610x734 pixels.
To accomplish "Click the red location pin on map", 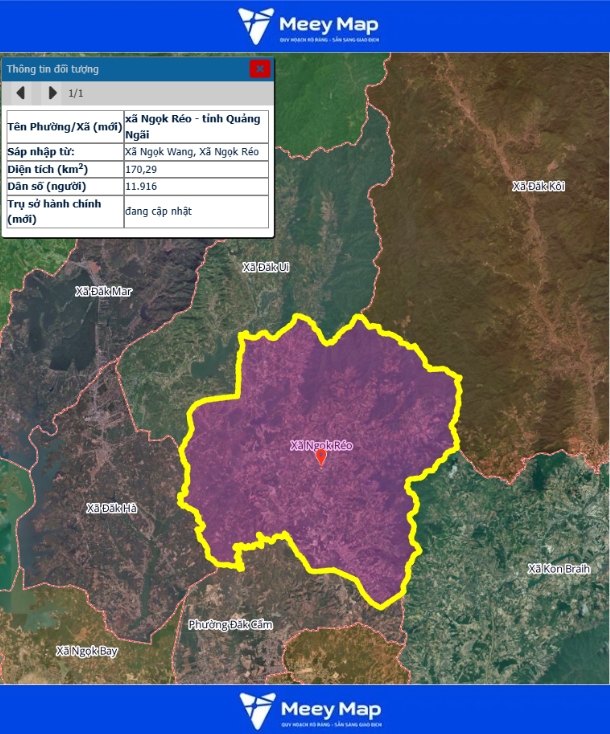I will [x=321, y=457].
